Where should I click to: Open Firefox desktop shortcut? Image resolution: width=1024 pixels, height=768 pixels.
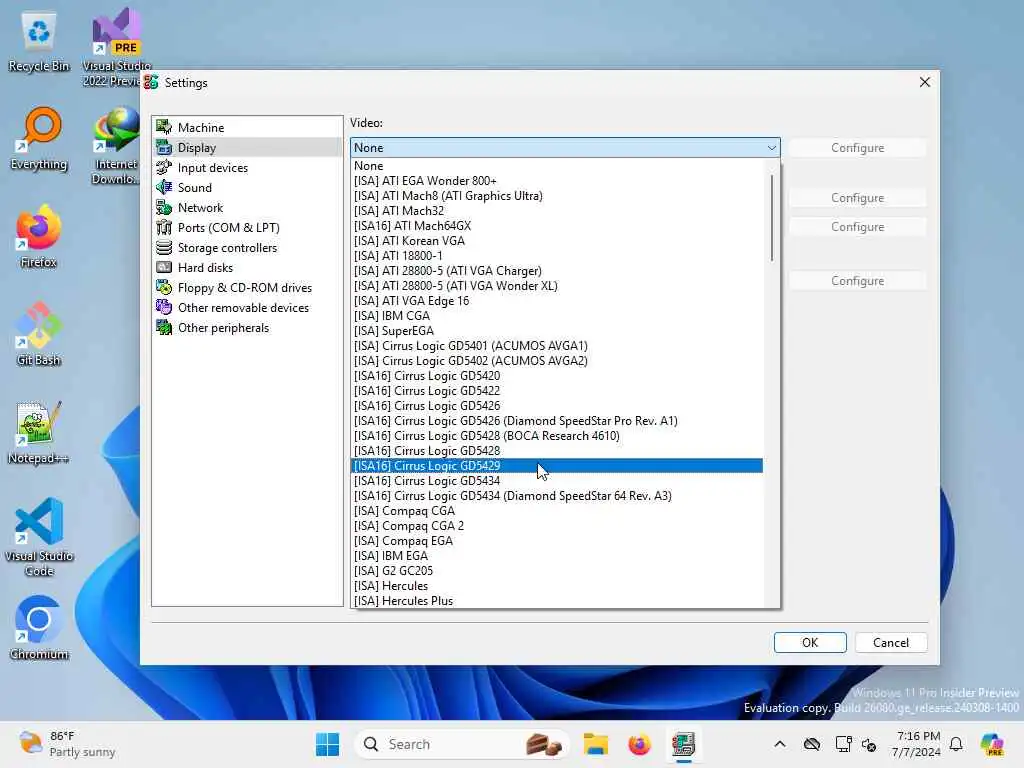[x=39, y=236]
